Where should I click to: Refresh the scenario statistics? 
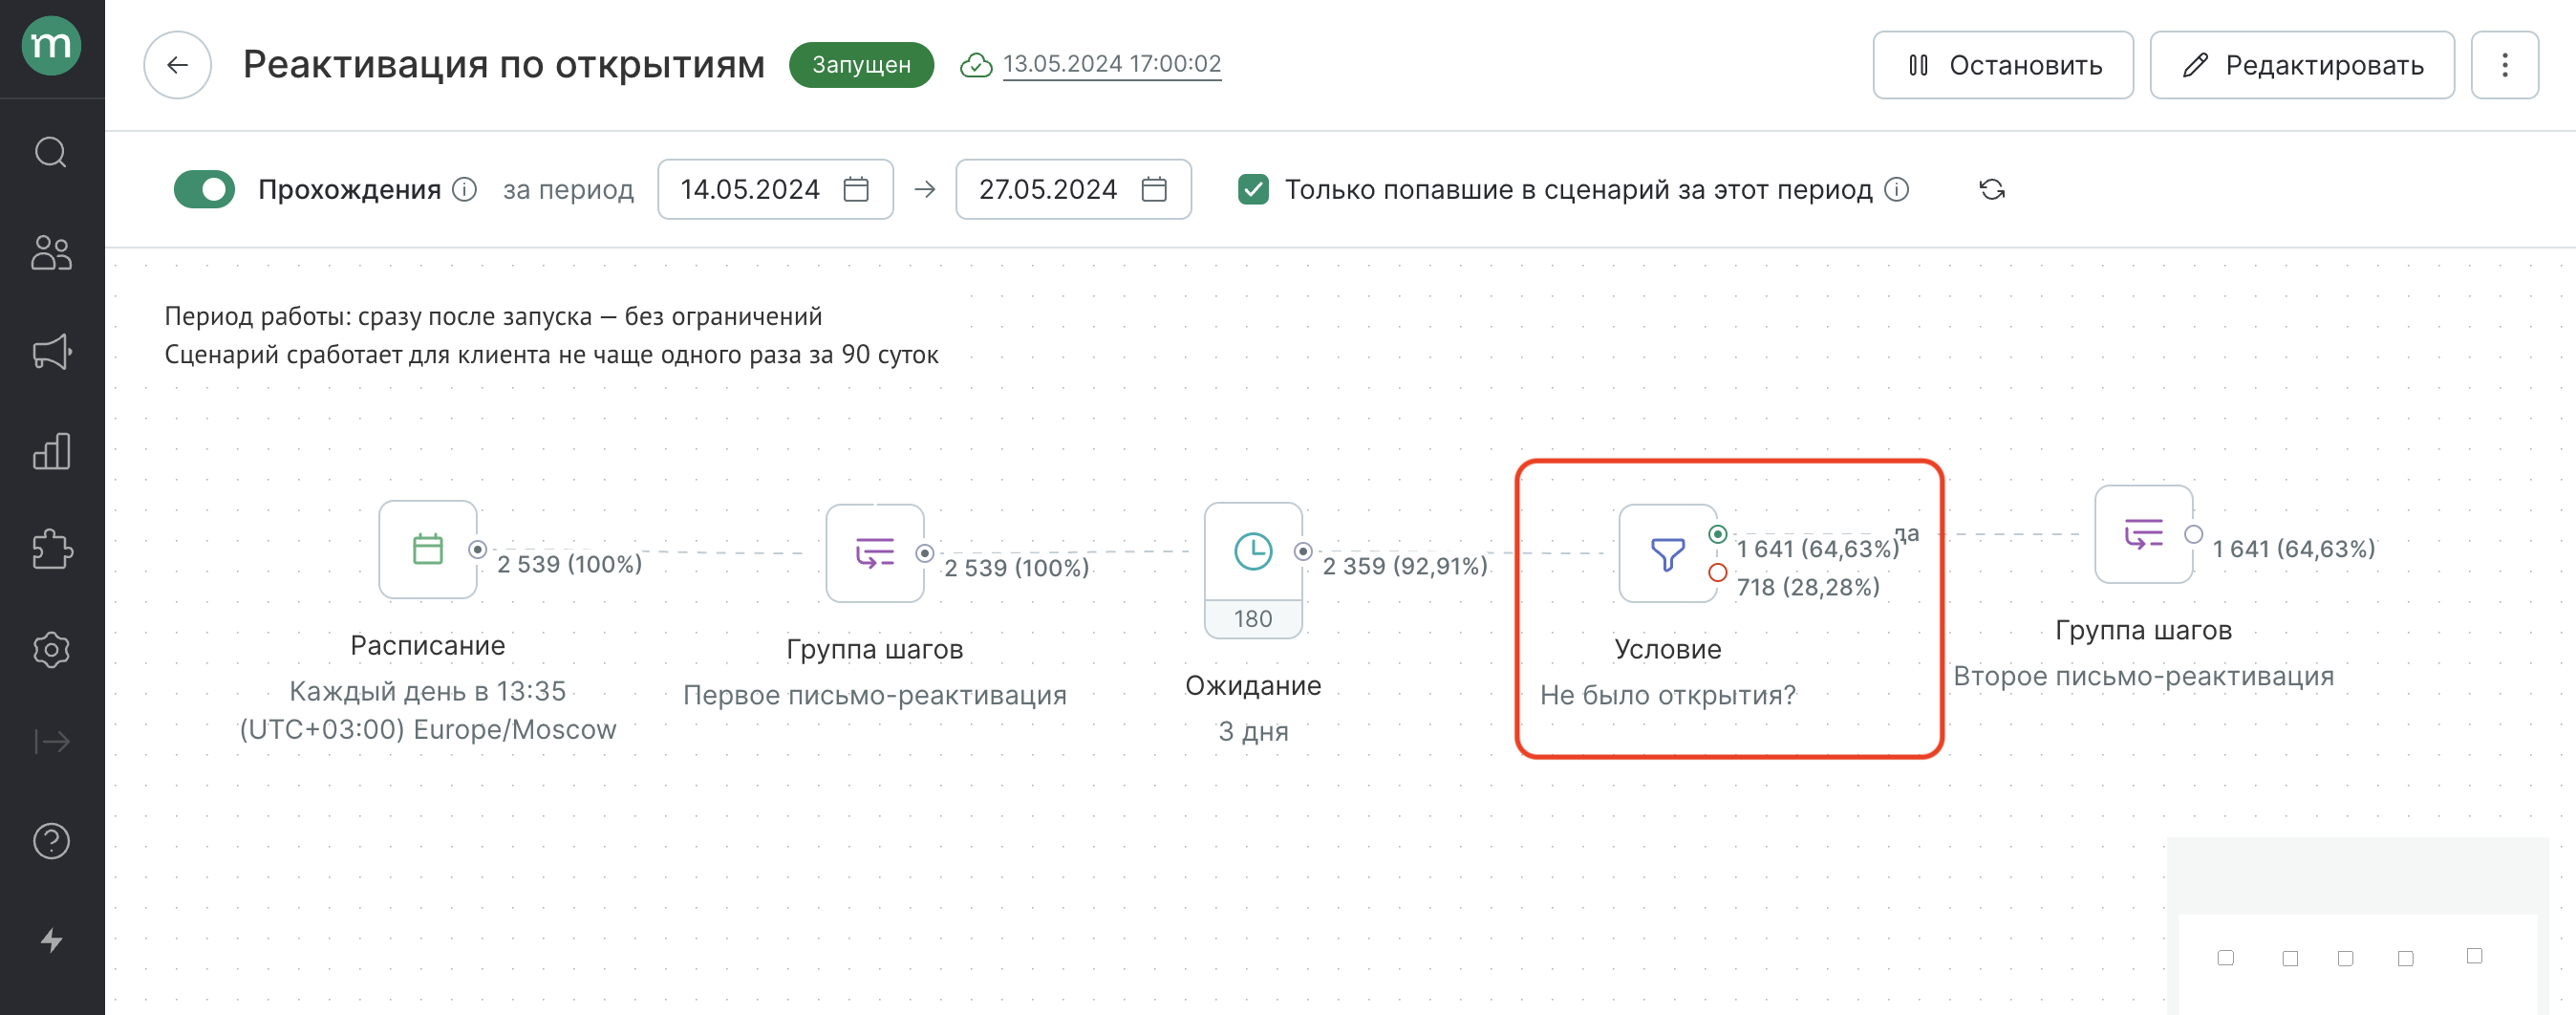(x=1991, y=190)
